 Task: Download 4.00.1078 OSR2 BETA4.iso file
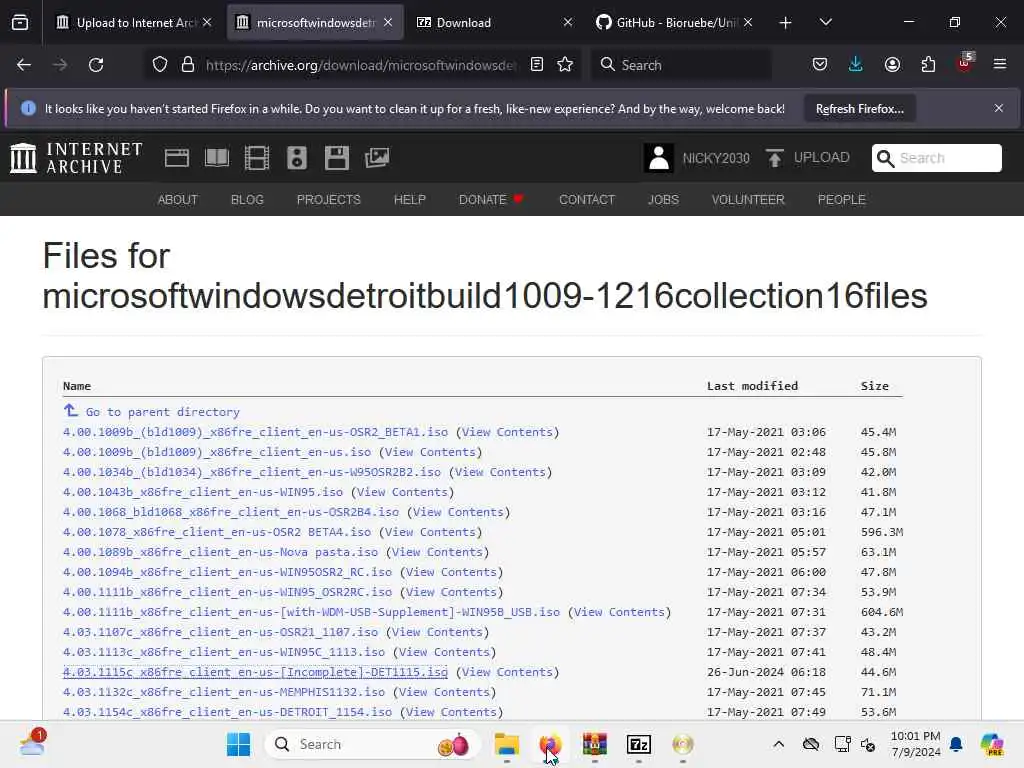click(217, 532)
